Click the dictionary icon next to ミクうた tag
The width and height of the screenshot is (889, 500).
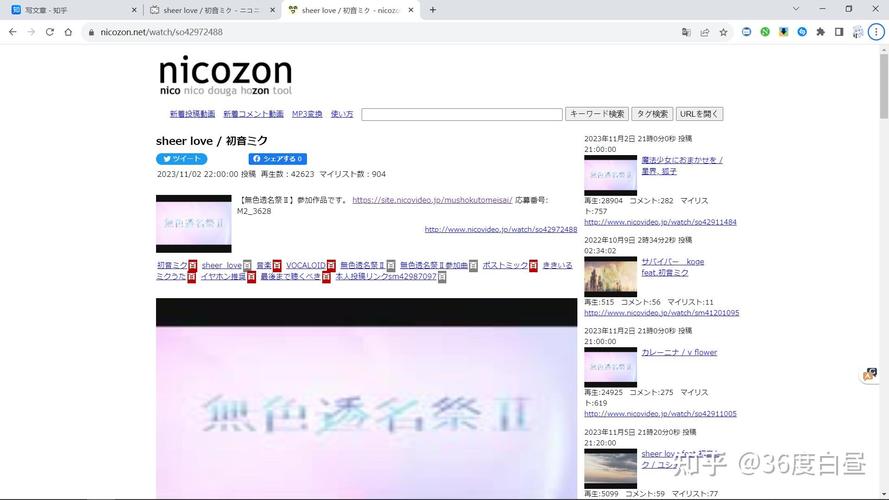pyautogui.click(x=192, y=277)
